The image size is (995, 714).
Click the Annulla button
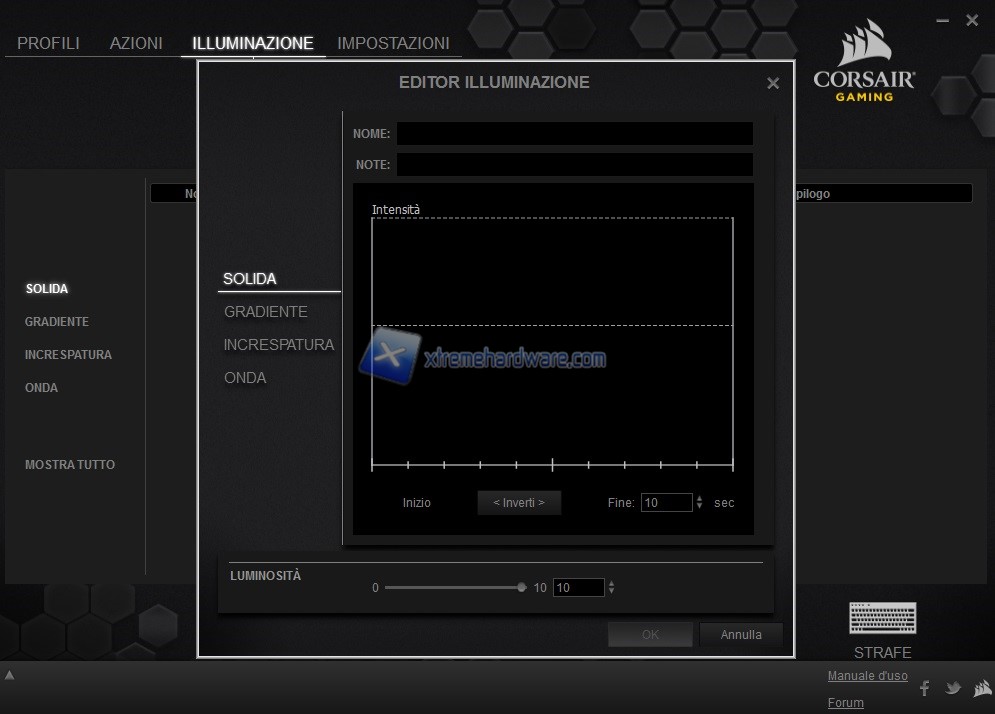pyautogui.click(x=741, y=635)
